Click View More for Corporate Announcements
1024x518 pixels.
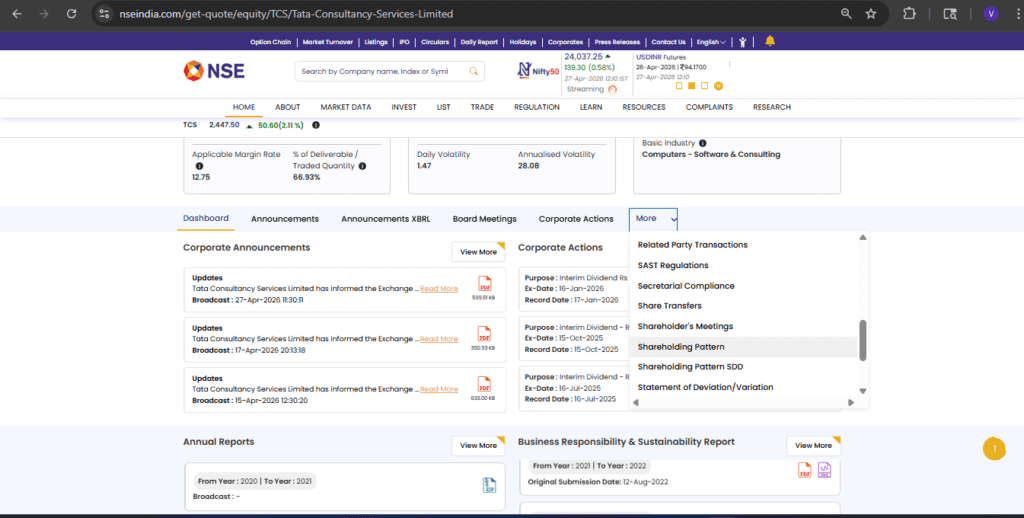click(478, 251)
